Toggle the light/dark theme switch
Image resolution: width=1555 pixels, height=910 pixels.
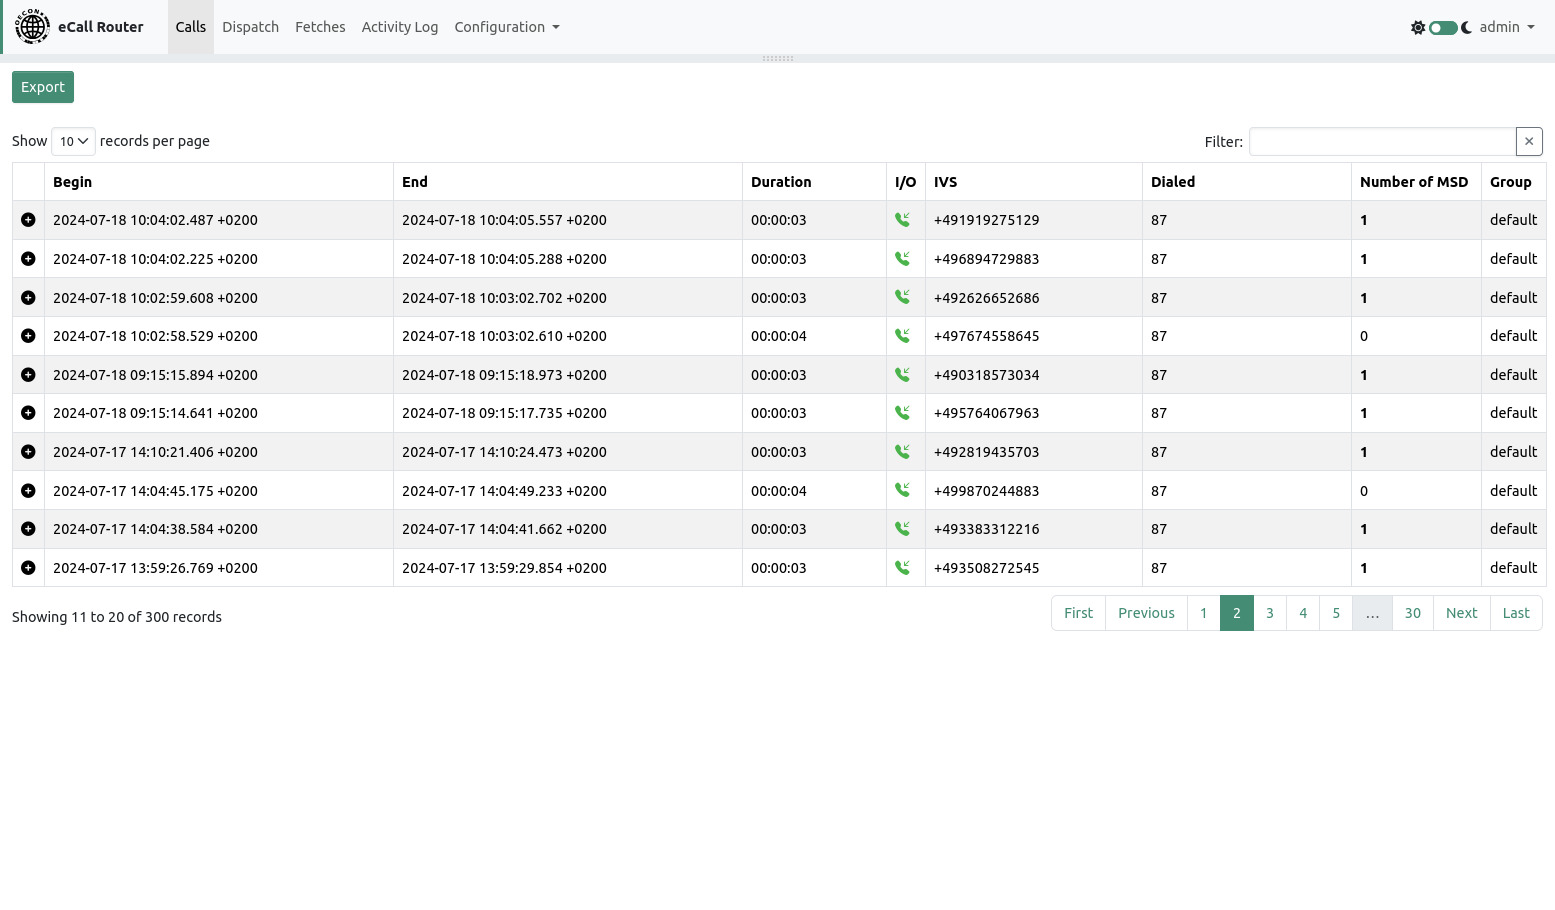tap(1442, 28)
